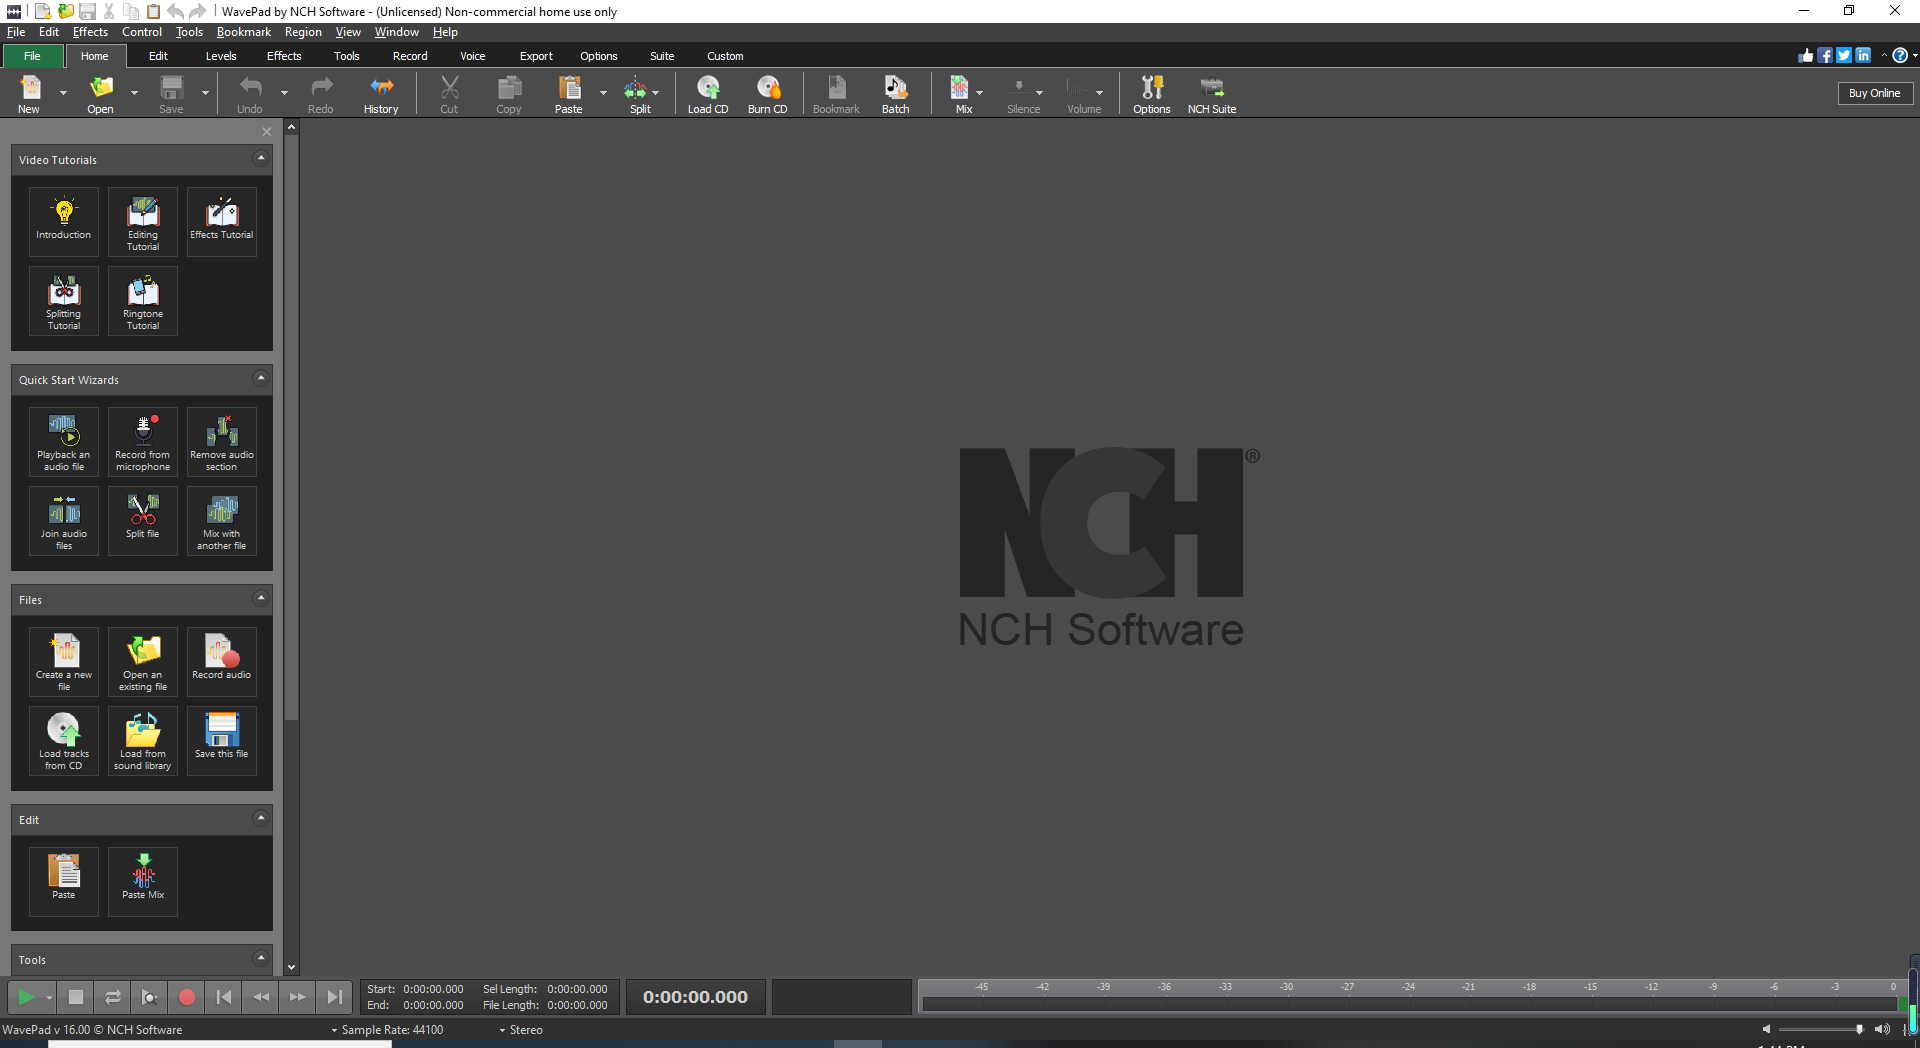Open the Splitting Tutorial
Image resolution: width=1920 pixels, height=1048 pixels.
pyautogui.click(x=64, y=301)
